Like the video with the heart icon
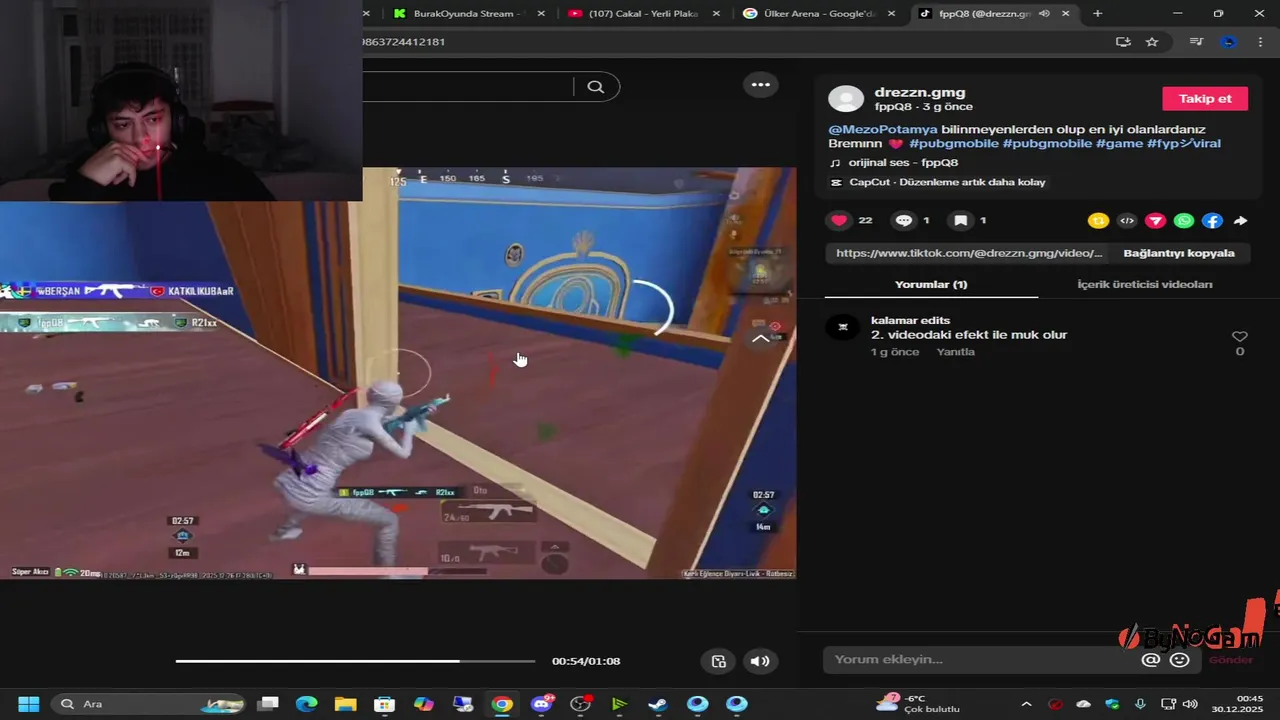This screenshot has height=720, width=1280. [x=839, y=220]
